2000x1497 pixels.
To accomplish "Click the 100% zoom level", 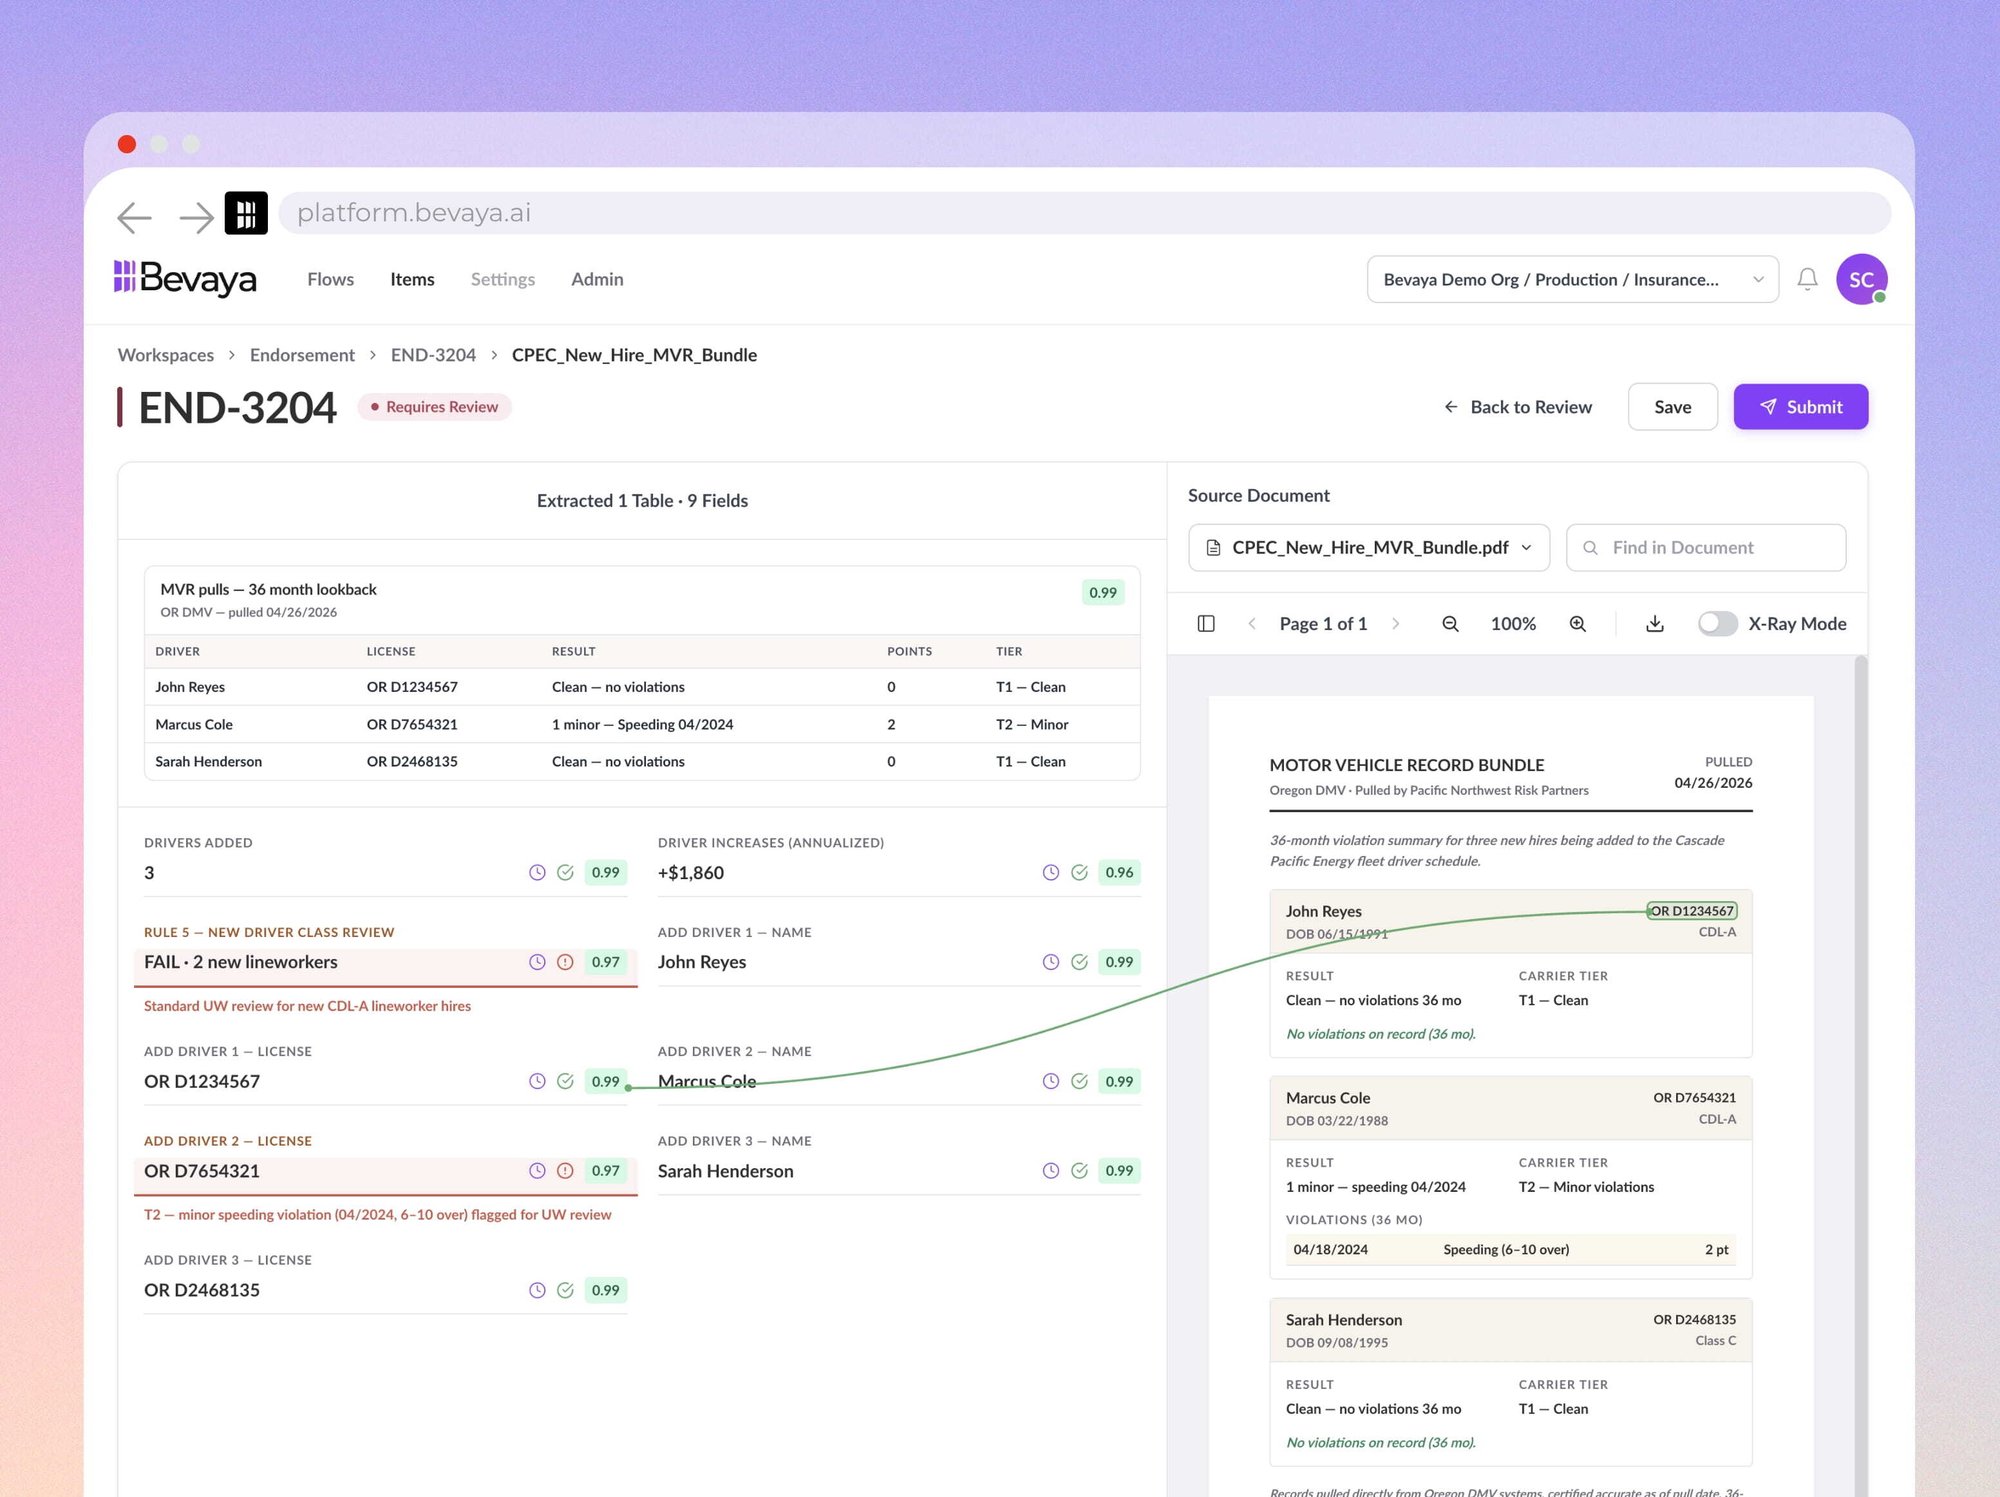I will pos(1513,624).
